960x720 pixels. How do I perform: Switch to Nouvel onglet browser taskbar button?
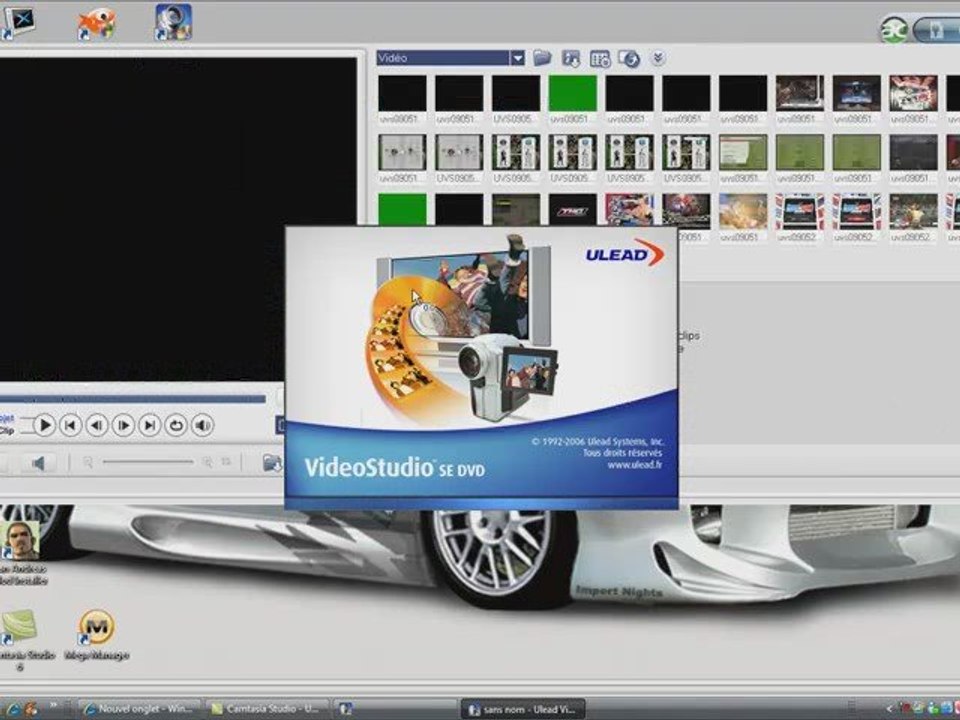coord(140,709)
